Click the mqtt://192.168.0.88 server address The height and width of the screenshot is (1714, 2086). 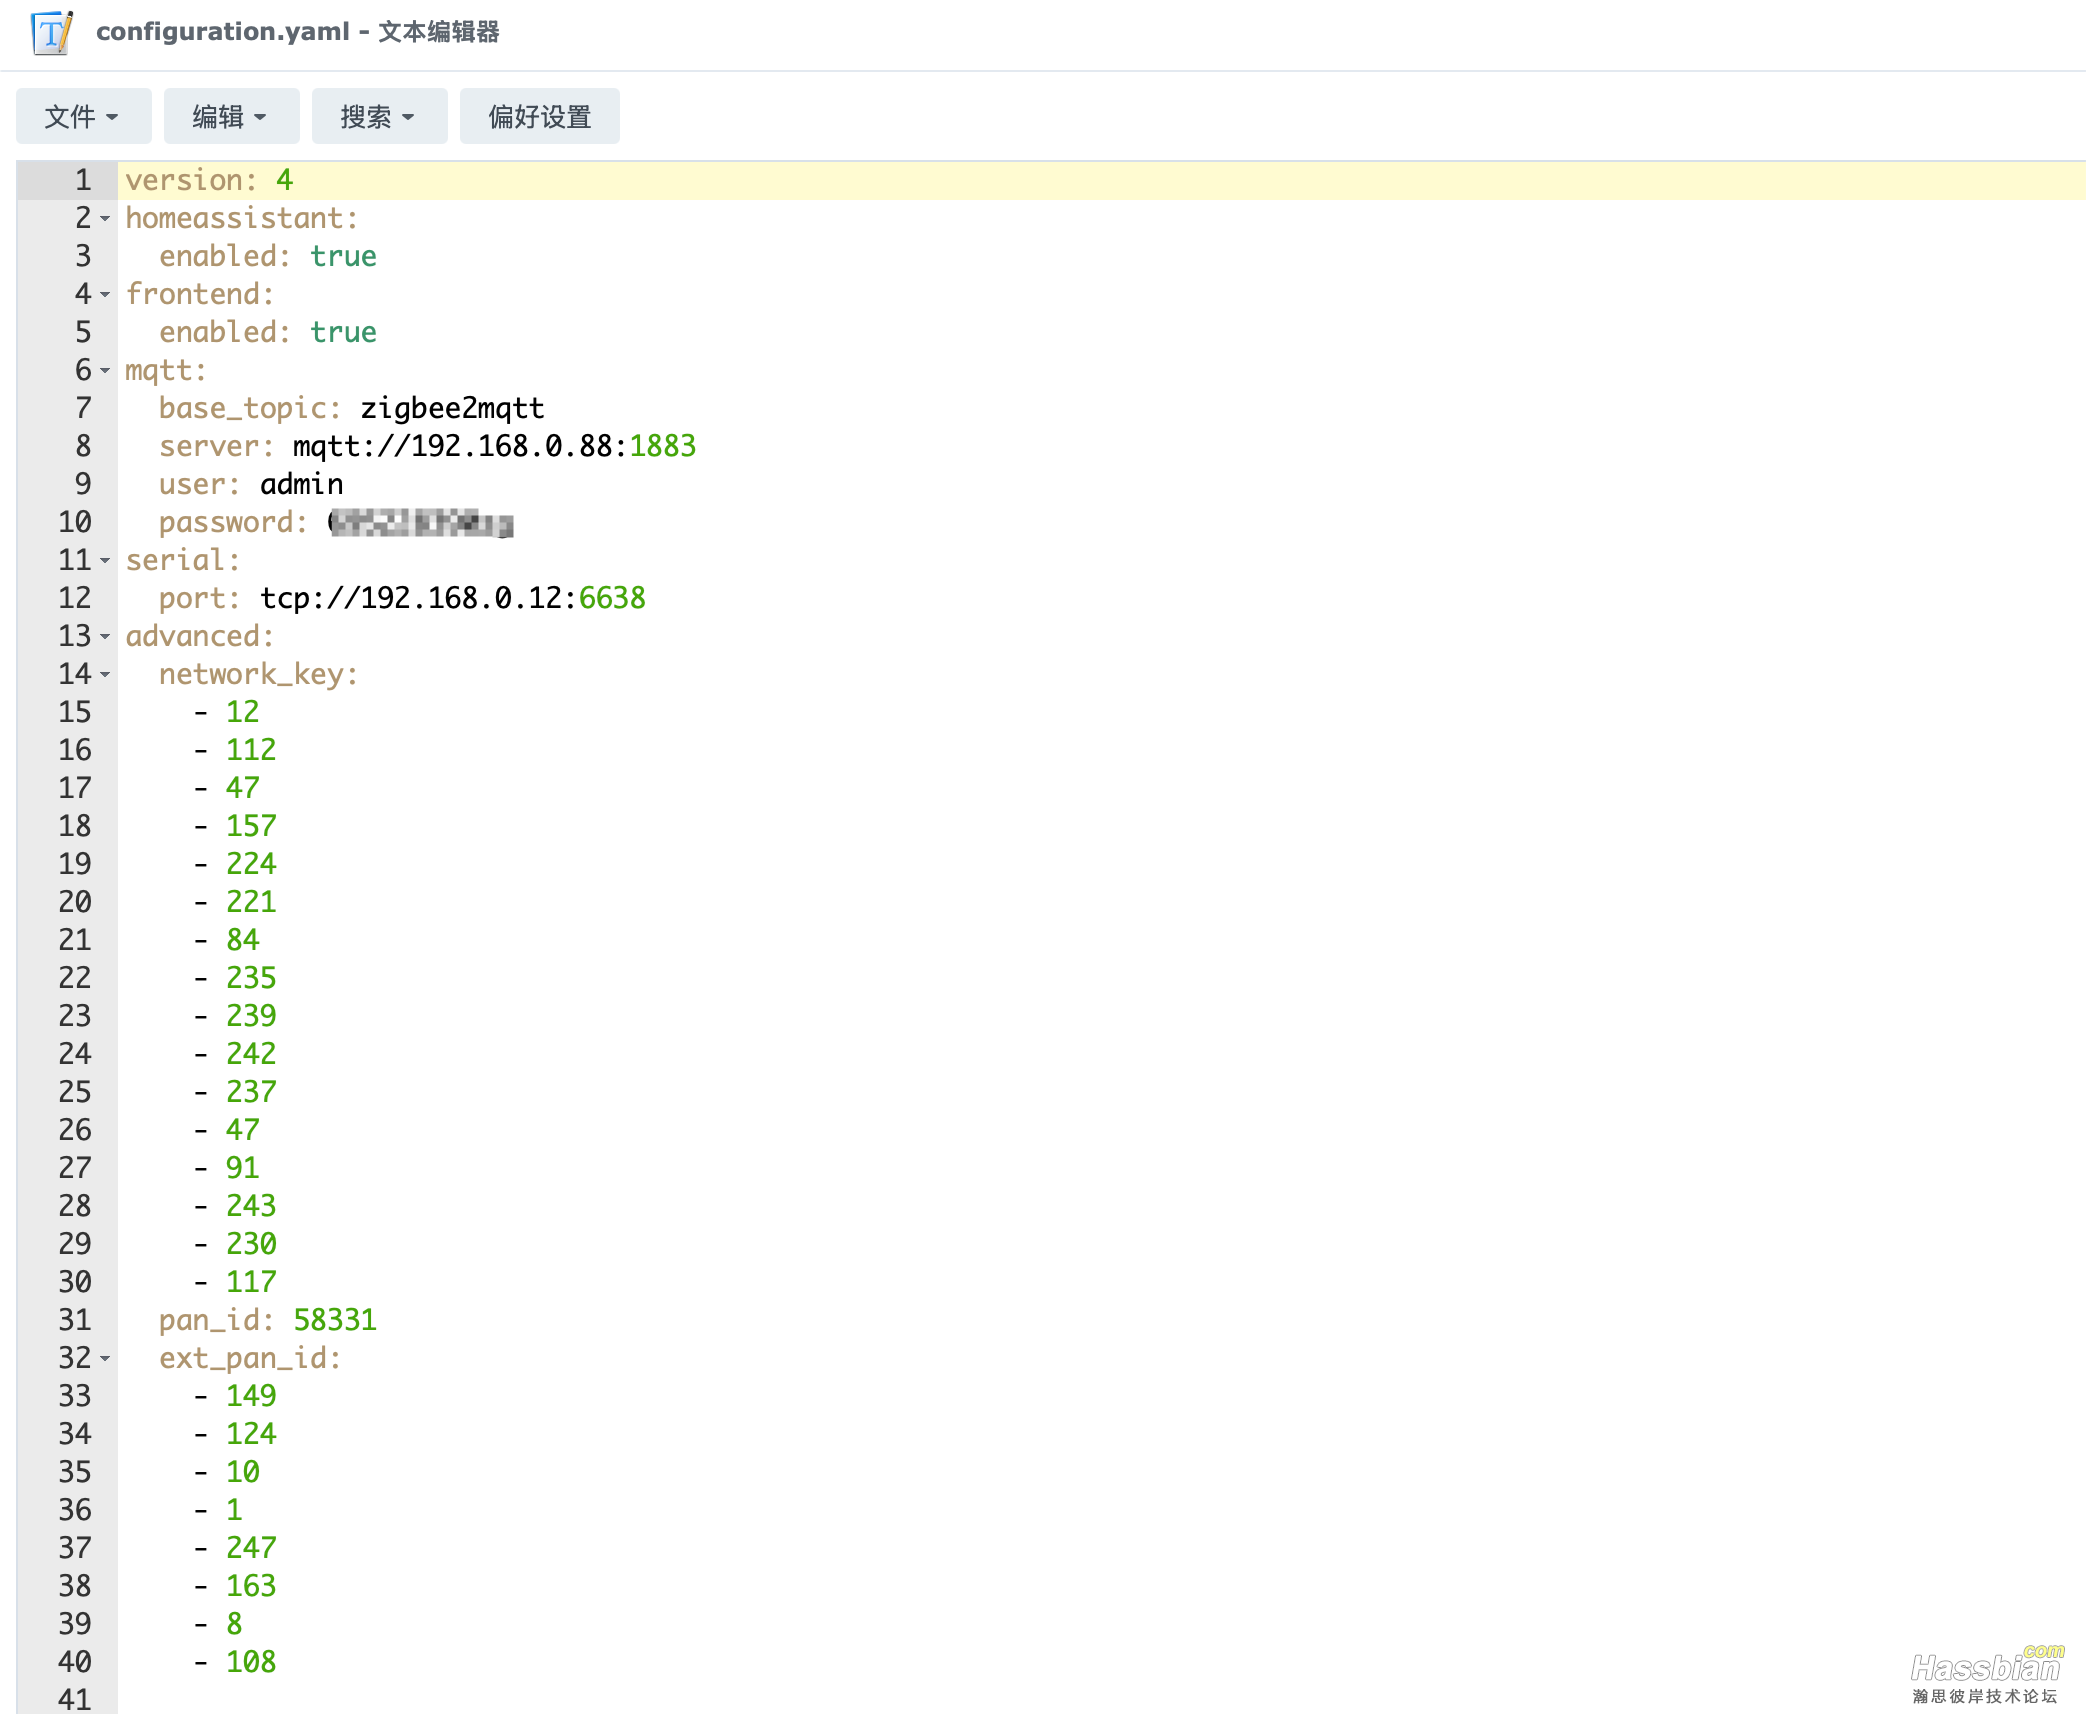coord(453,447)
